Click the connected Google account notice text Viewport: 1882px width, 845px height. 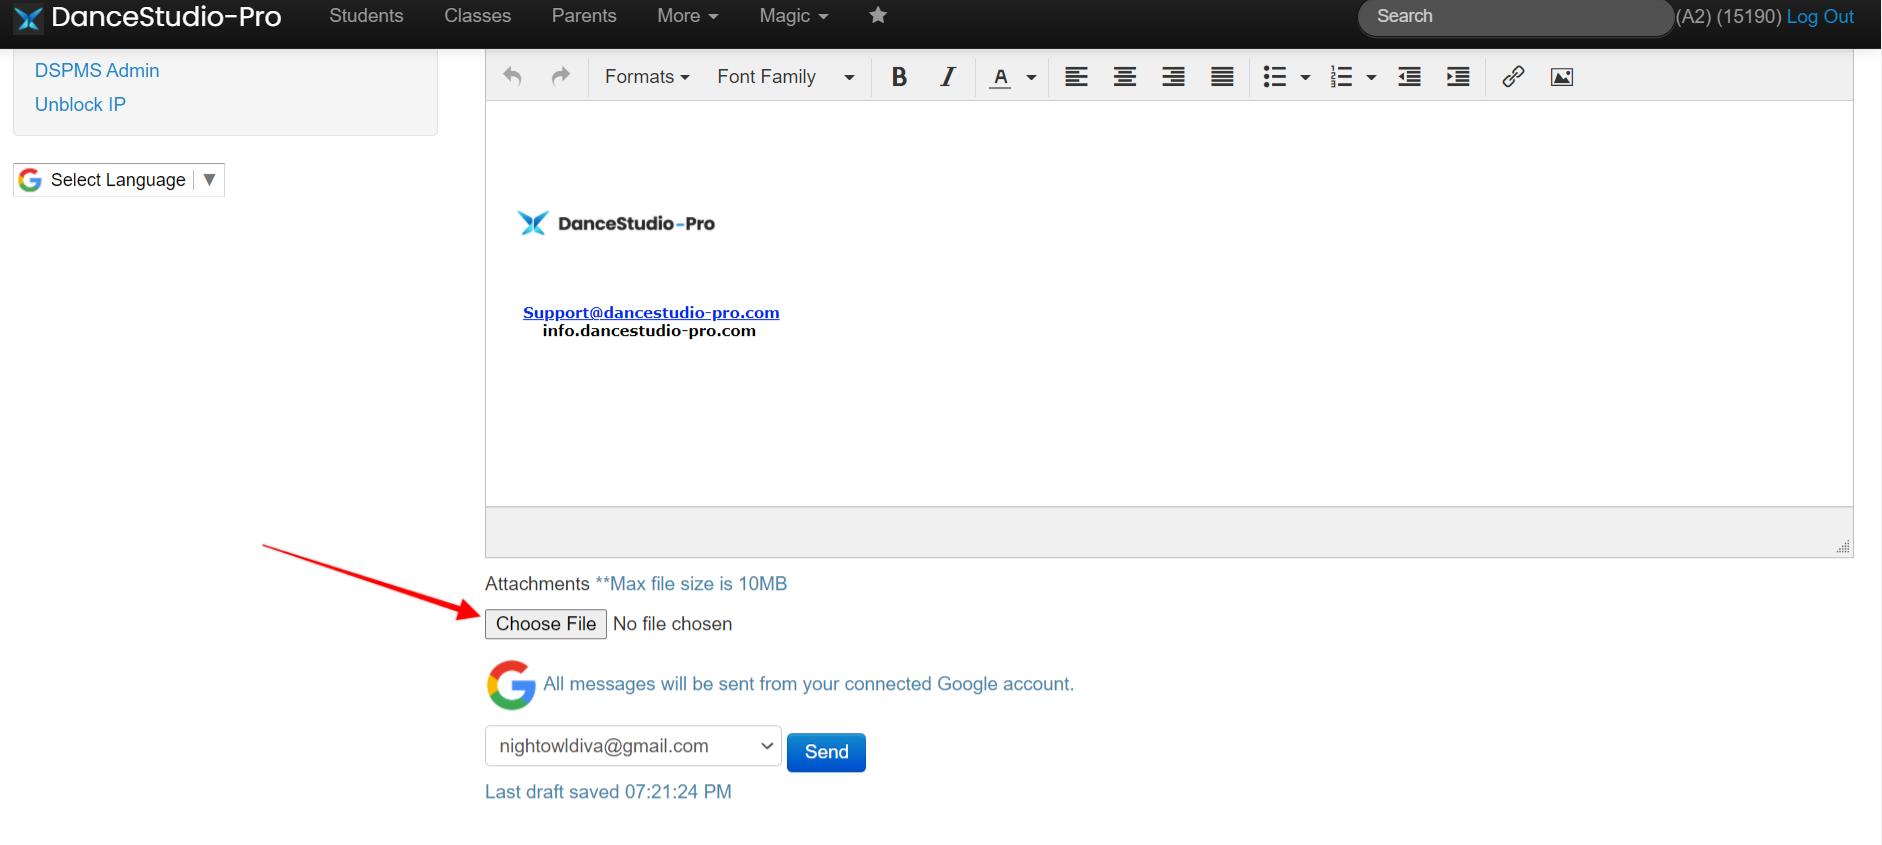click(x=808, y=684)
